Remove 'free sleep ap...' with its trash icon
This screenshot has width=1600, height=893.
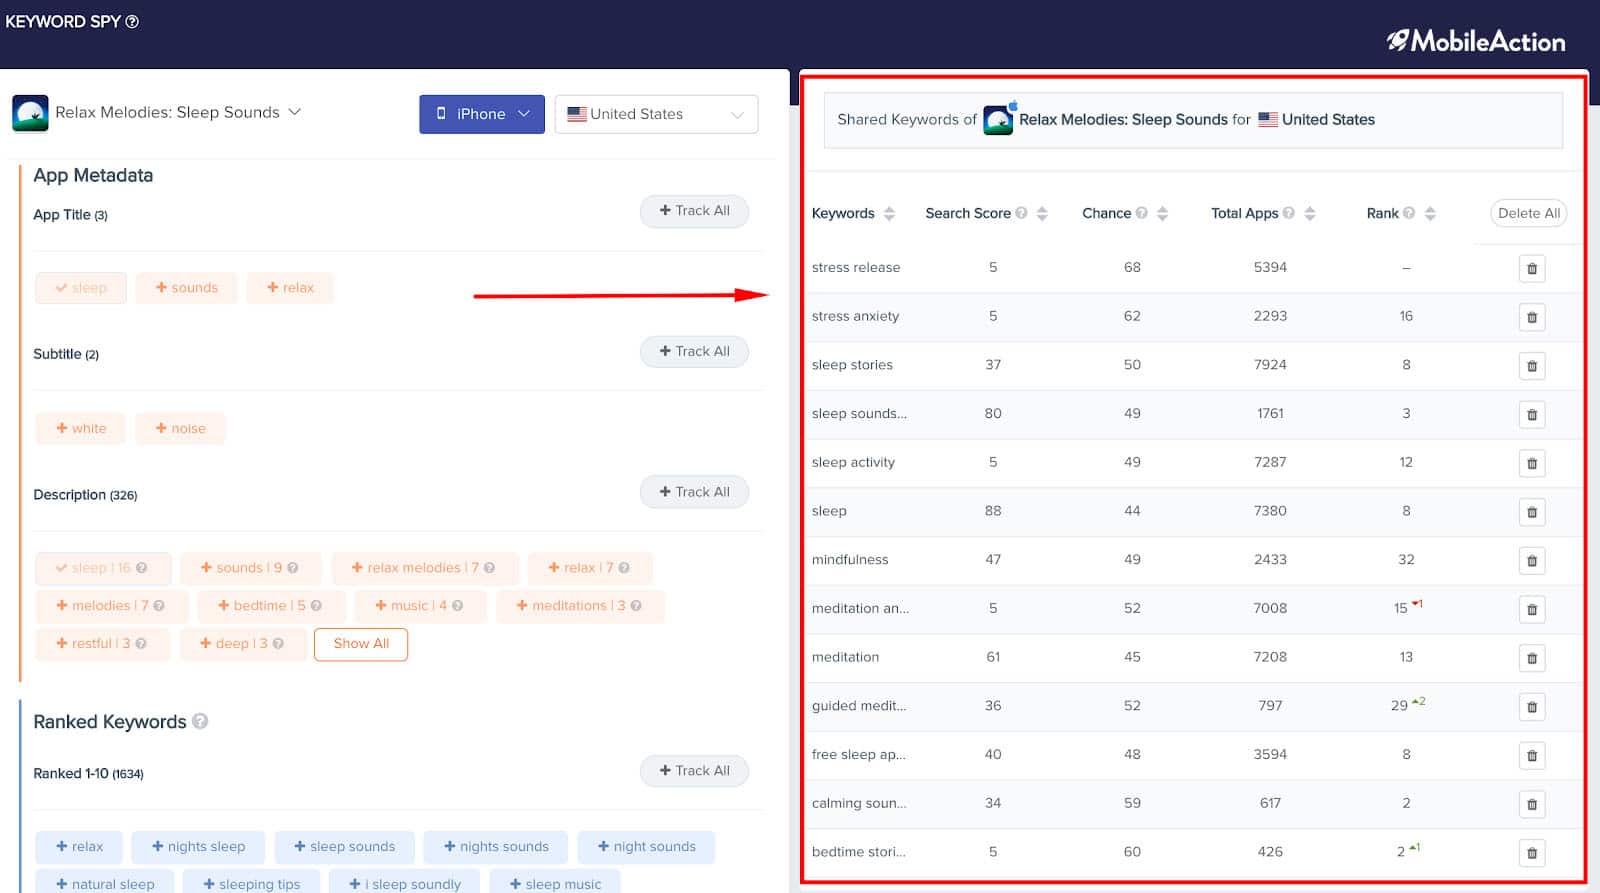1531,755
